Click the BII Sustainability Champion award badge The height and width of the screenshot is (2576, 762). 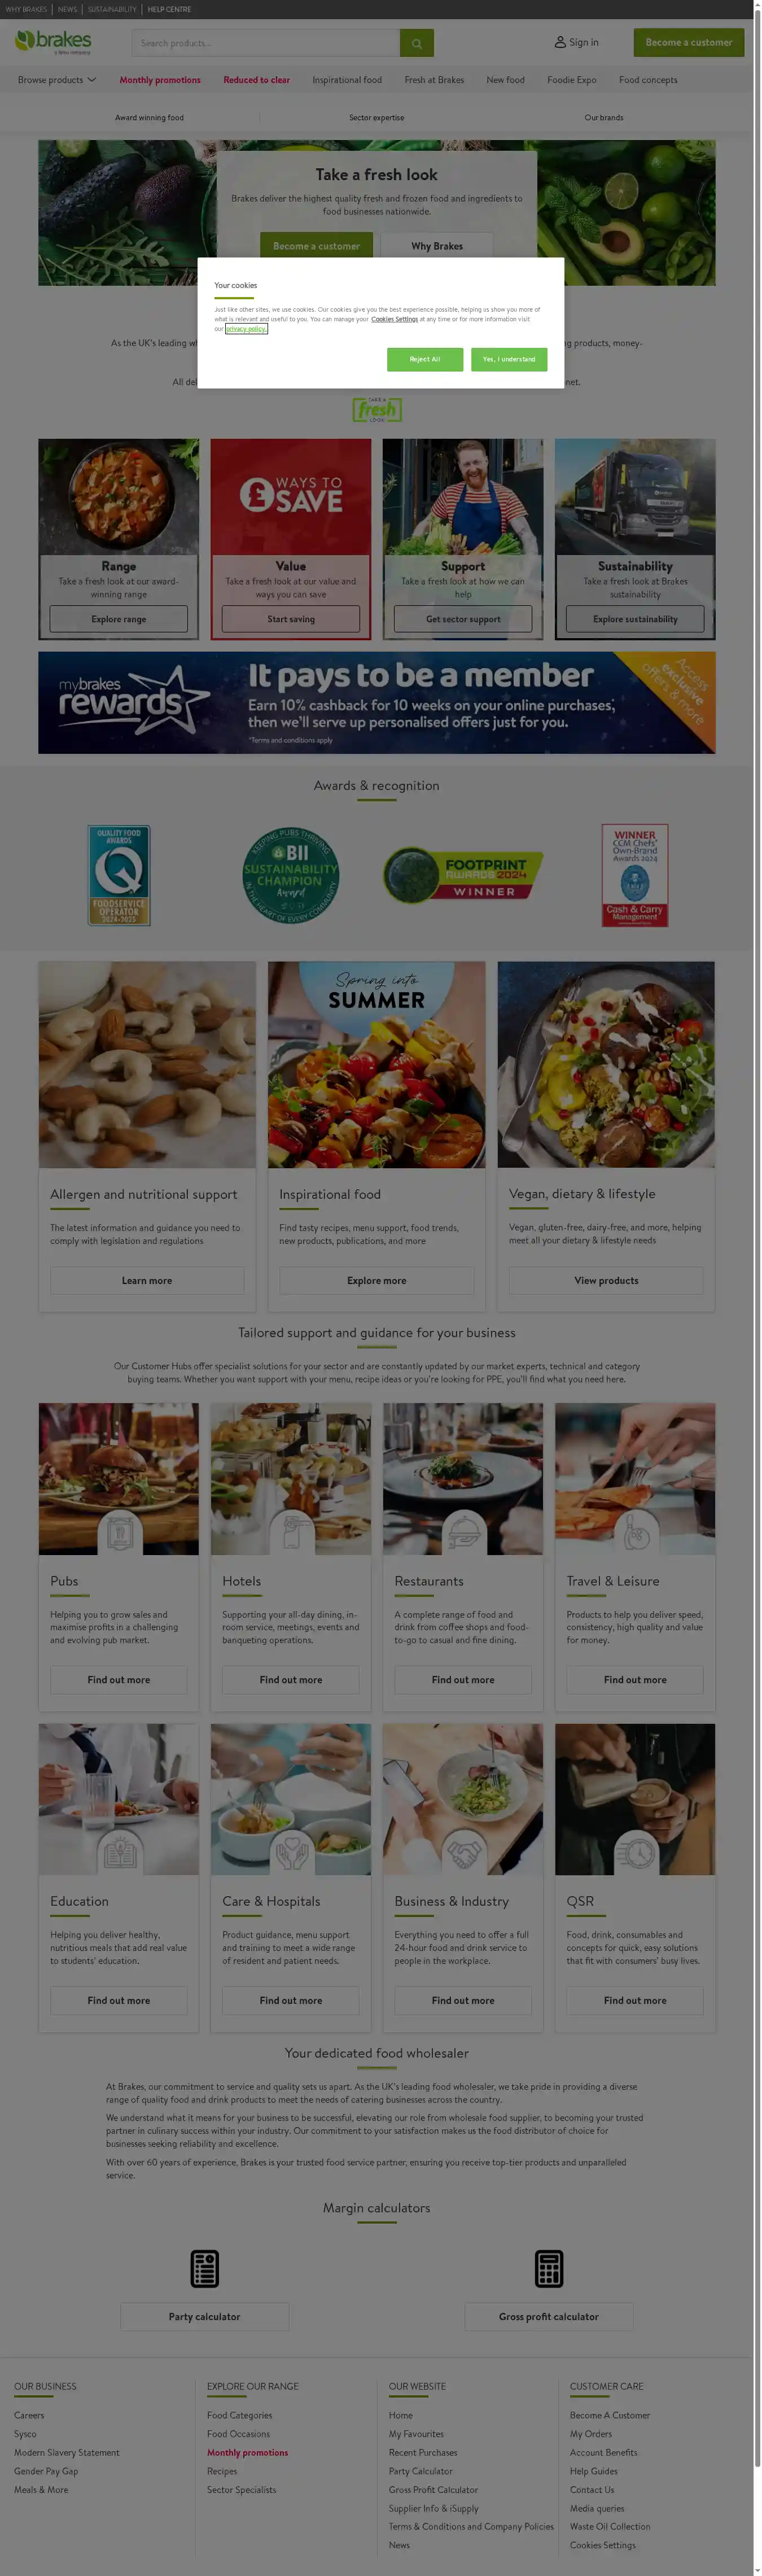(291, 875)
